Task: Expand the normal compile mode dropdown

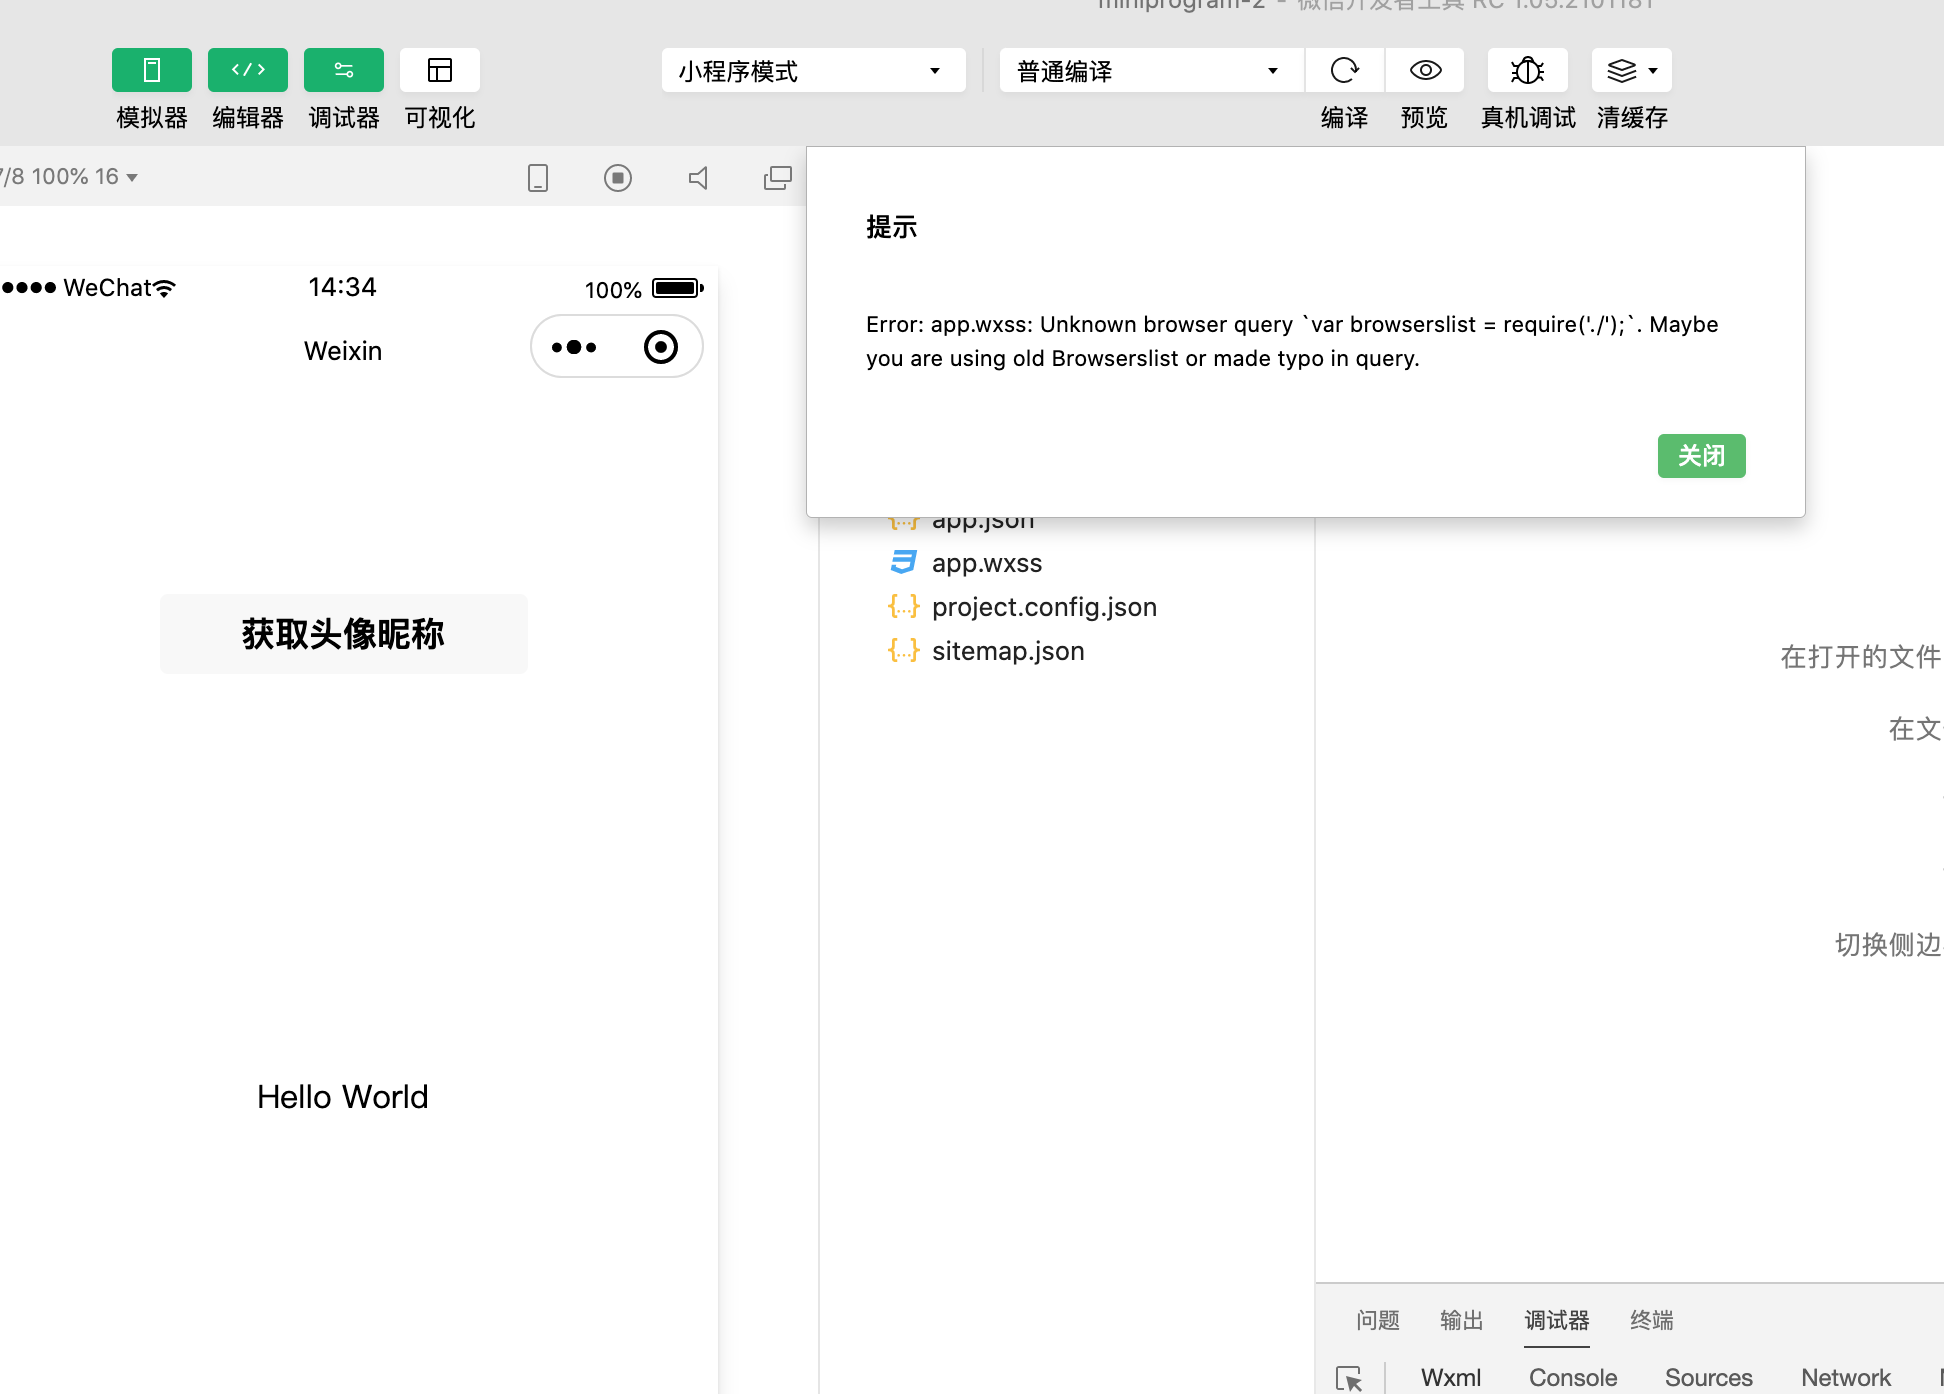Action: click(1150, 71)
